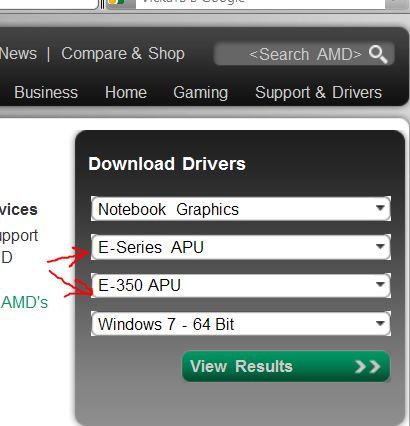Open the Support & Drivers menu
The height and width of the screenshot is (426, 410).
(318, 92)
